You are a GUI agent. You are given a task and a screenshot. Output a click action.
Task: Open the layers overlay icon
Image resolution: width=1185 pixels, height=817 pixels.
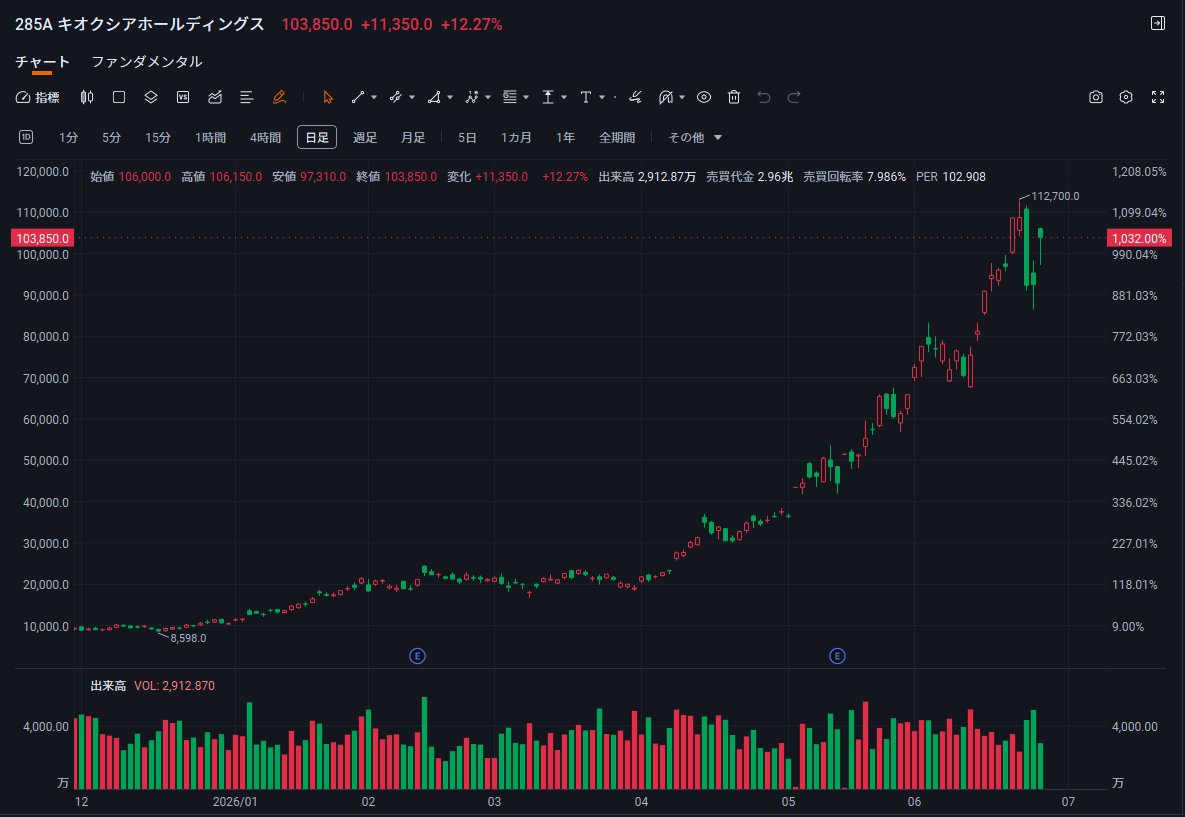(x=150, y=97)
